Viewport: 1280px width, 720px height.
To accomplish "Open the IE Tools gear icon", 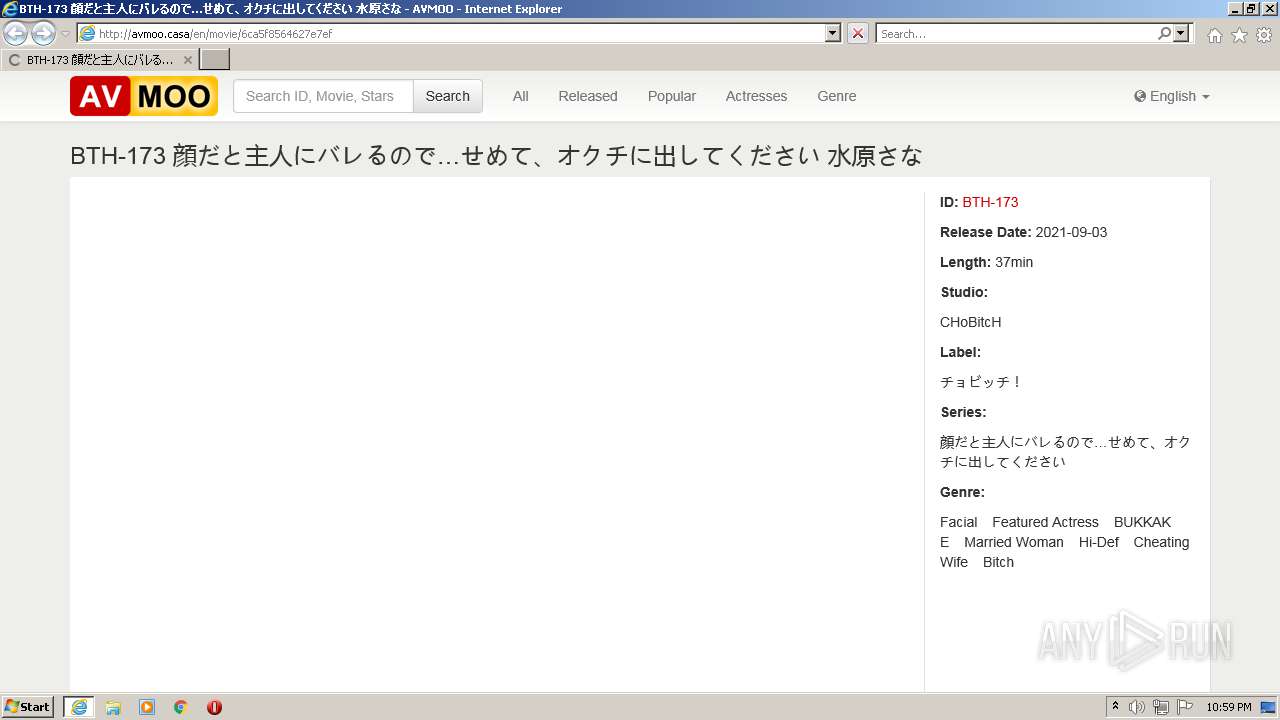I will click(x=1264, y=35).
